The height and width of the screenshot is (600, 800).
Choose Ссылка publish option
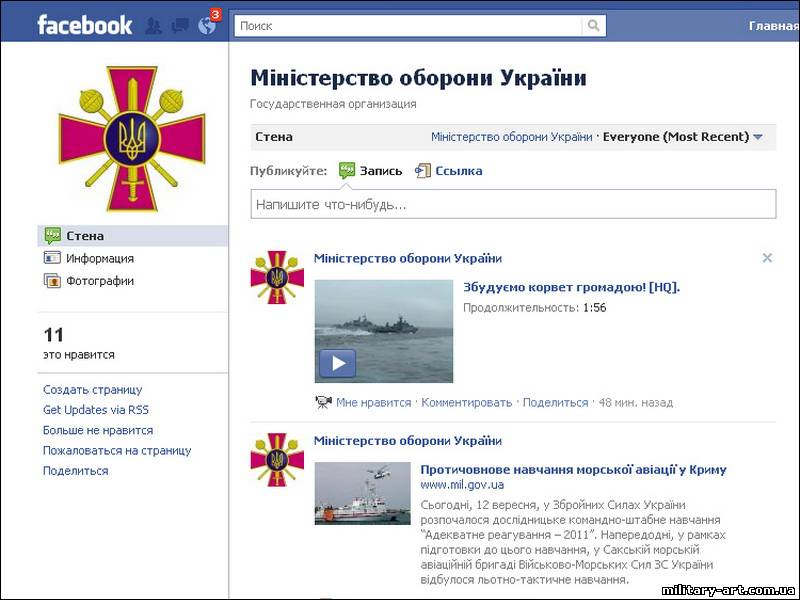[x=458, y=171]
